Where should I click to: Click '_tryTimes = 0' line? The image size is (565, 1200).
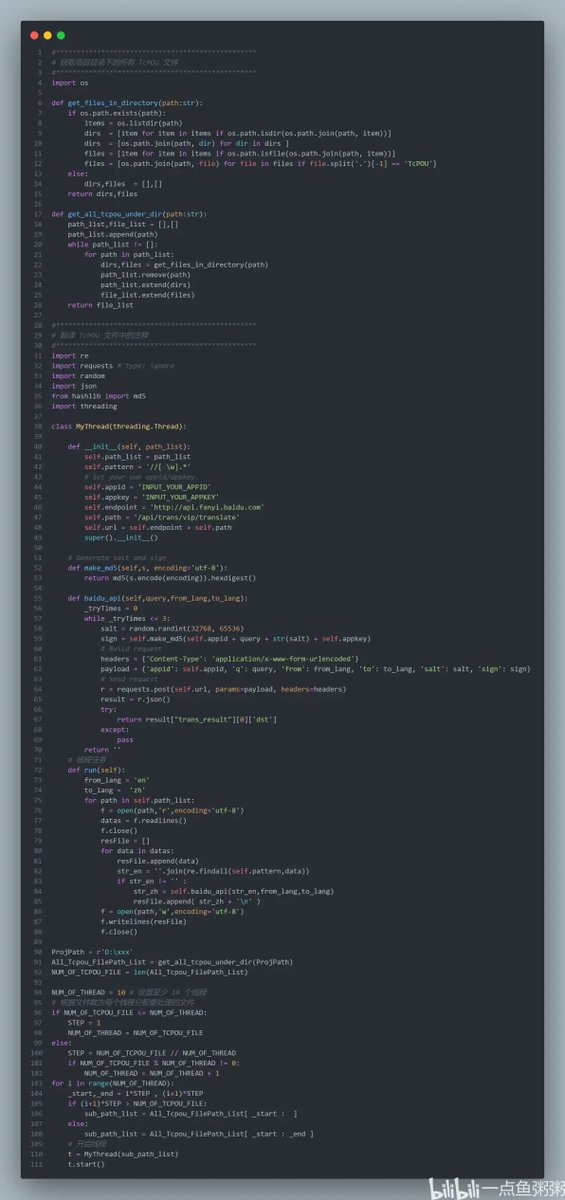coord(110,609)
